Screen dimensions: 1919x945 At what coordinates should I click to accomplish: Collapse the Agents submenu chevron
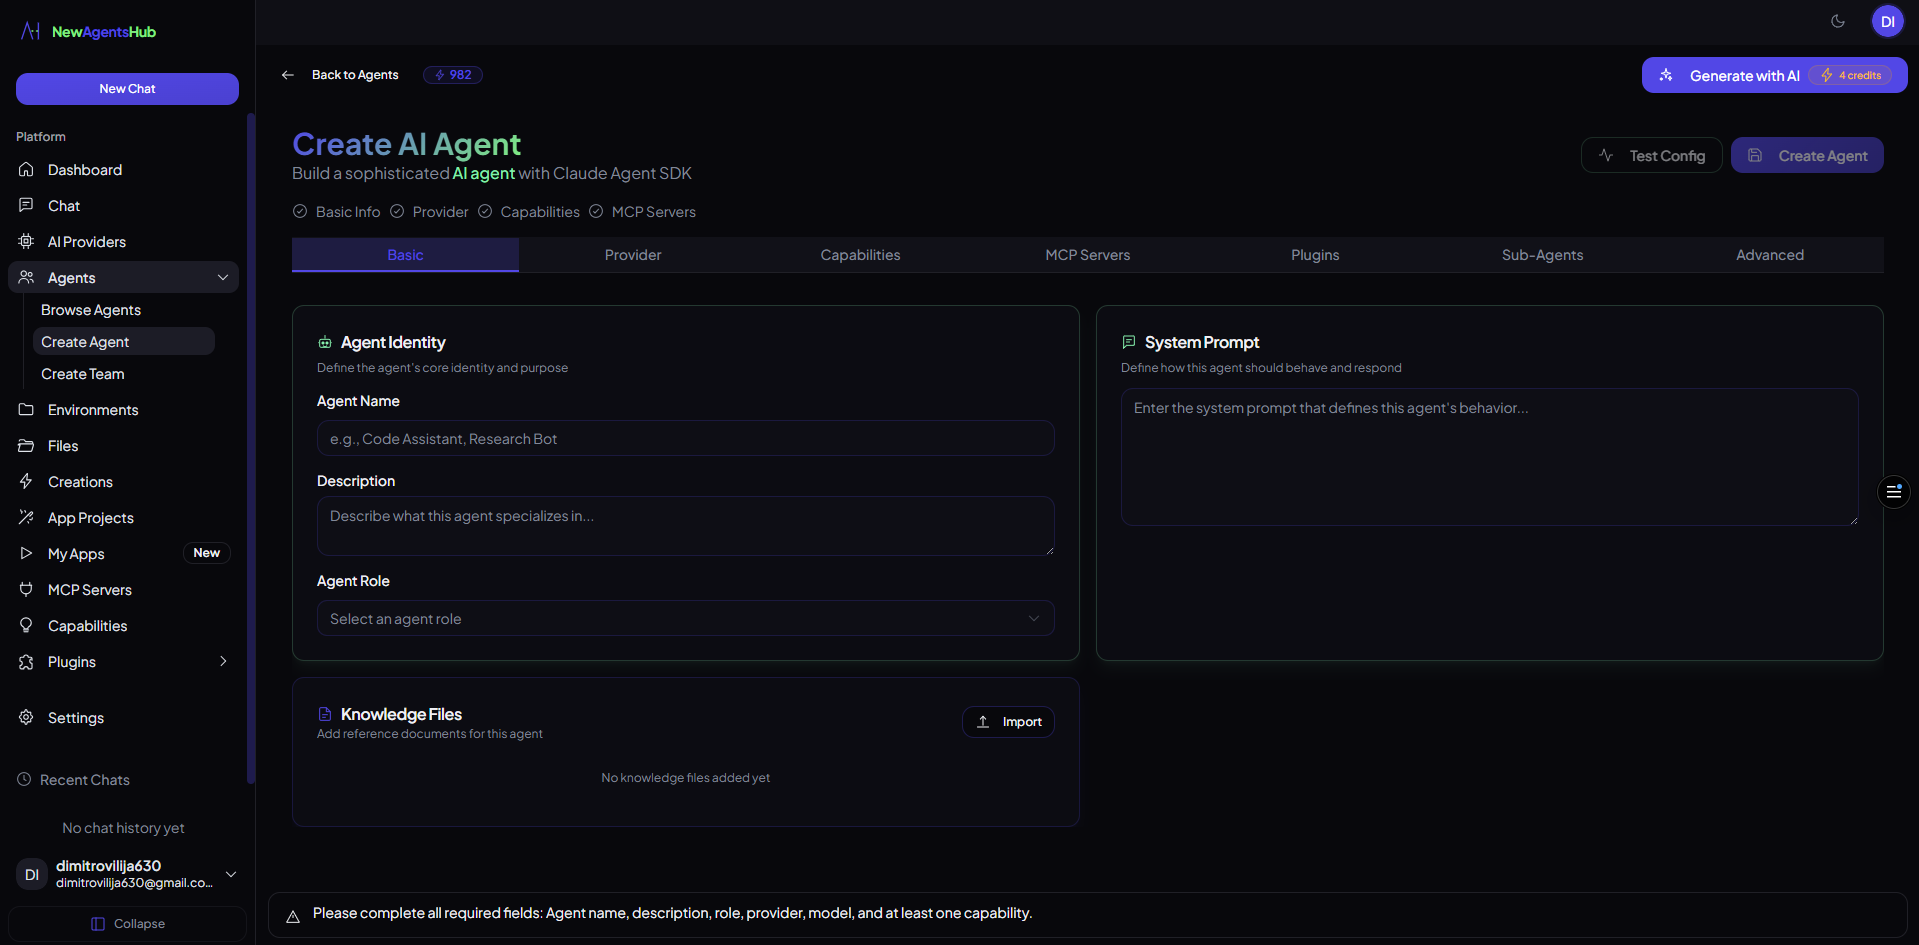tap(223, 278)
